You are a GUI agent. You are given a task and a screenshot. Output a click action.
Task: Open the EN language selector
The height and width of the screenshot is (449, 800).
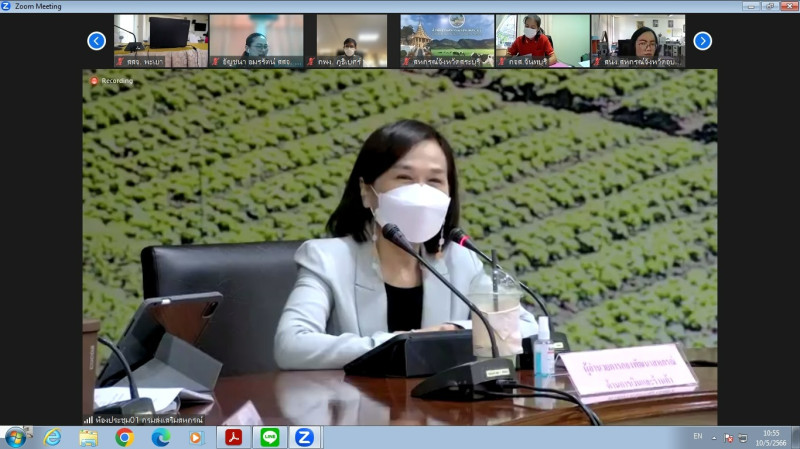[697, 438]
